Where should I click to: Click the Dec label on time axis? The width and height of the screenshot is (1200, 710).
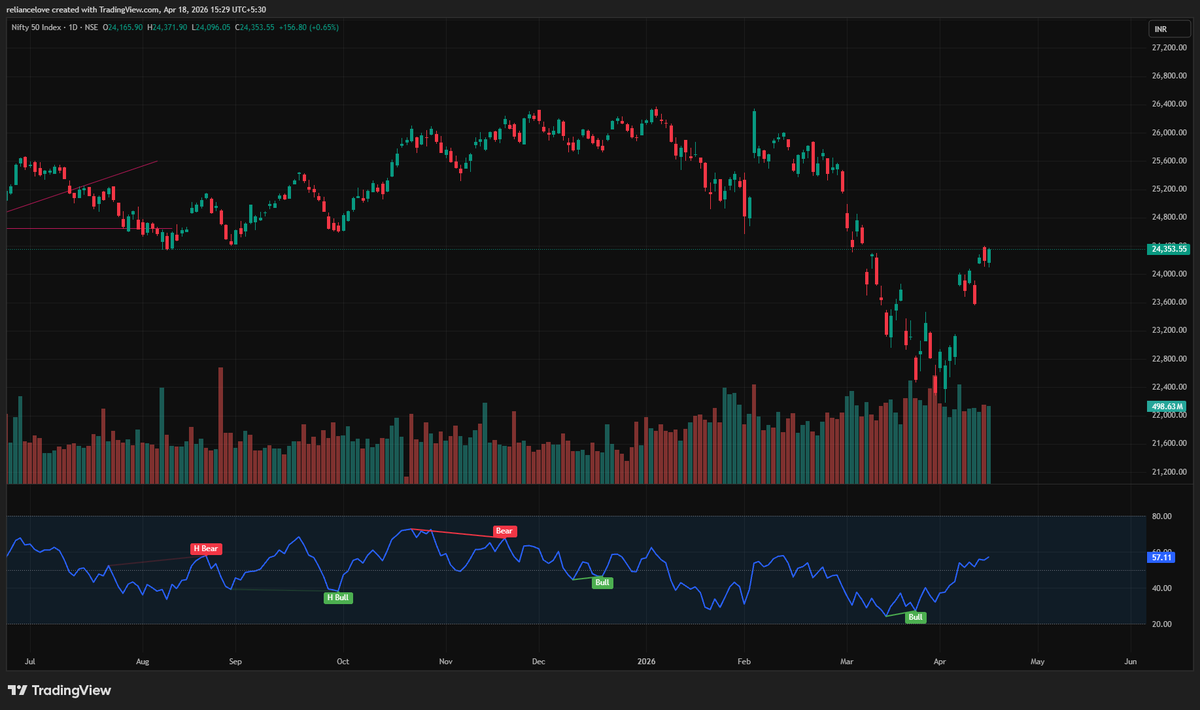(x=537, y=661)
